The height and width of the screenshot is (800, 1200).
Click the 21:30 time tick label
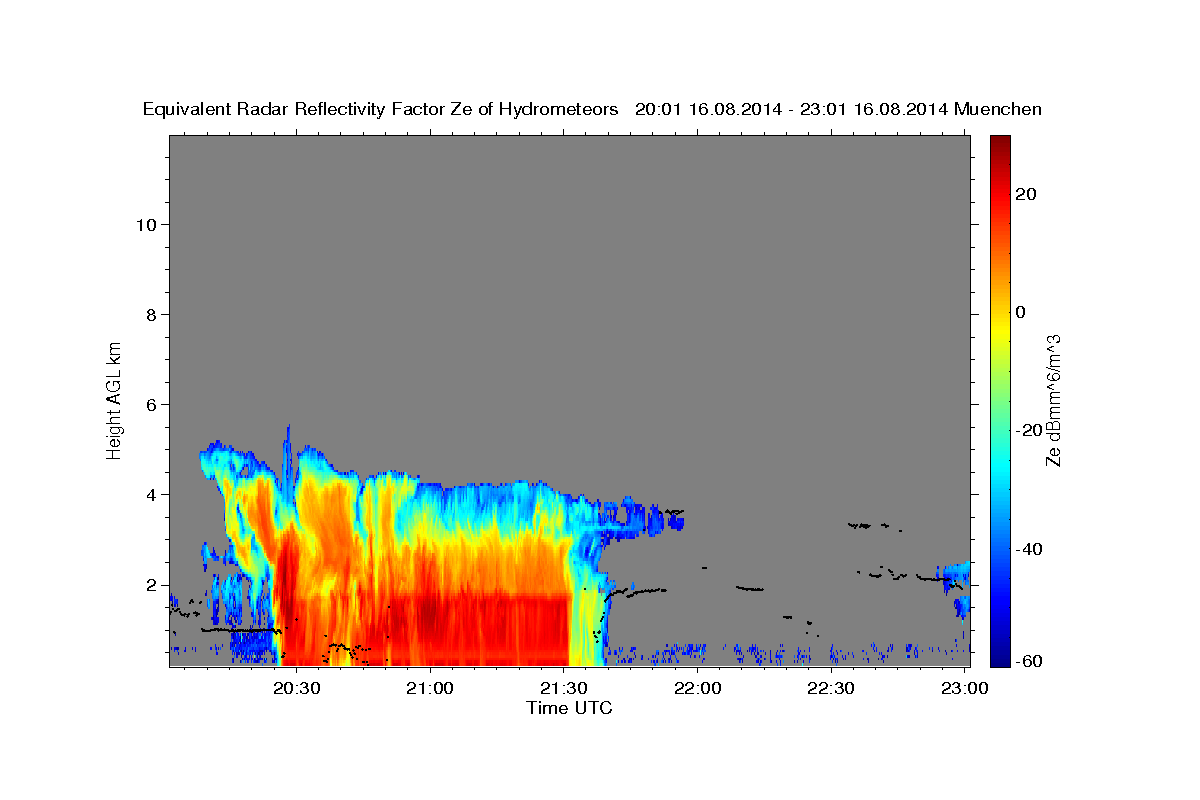coord(563,688)
